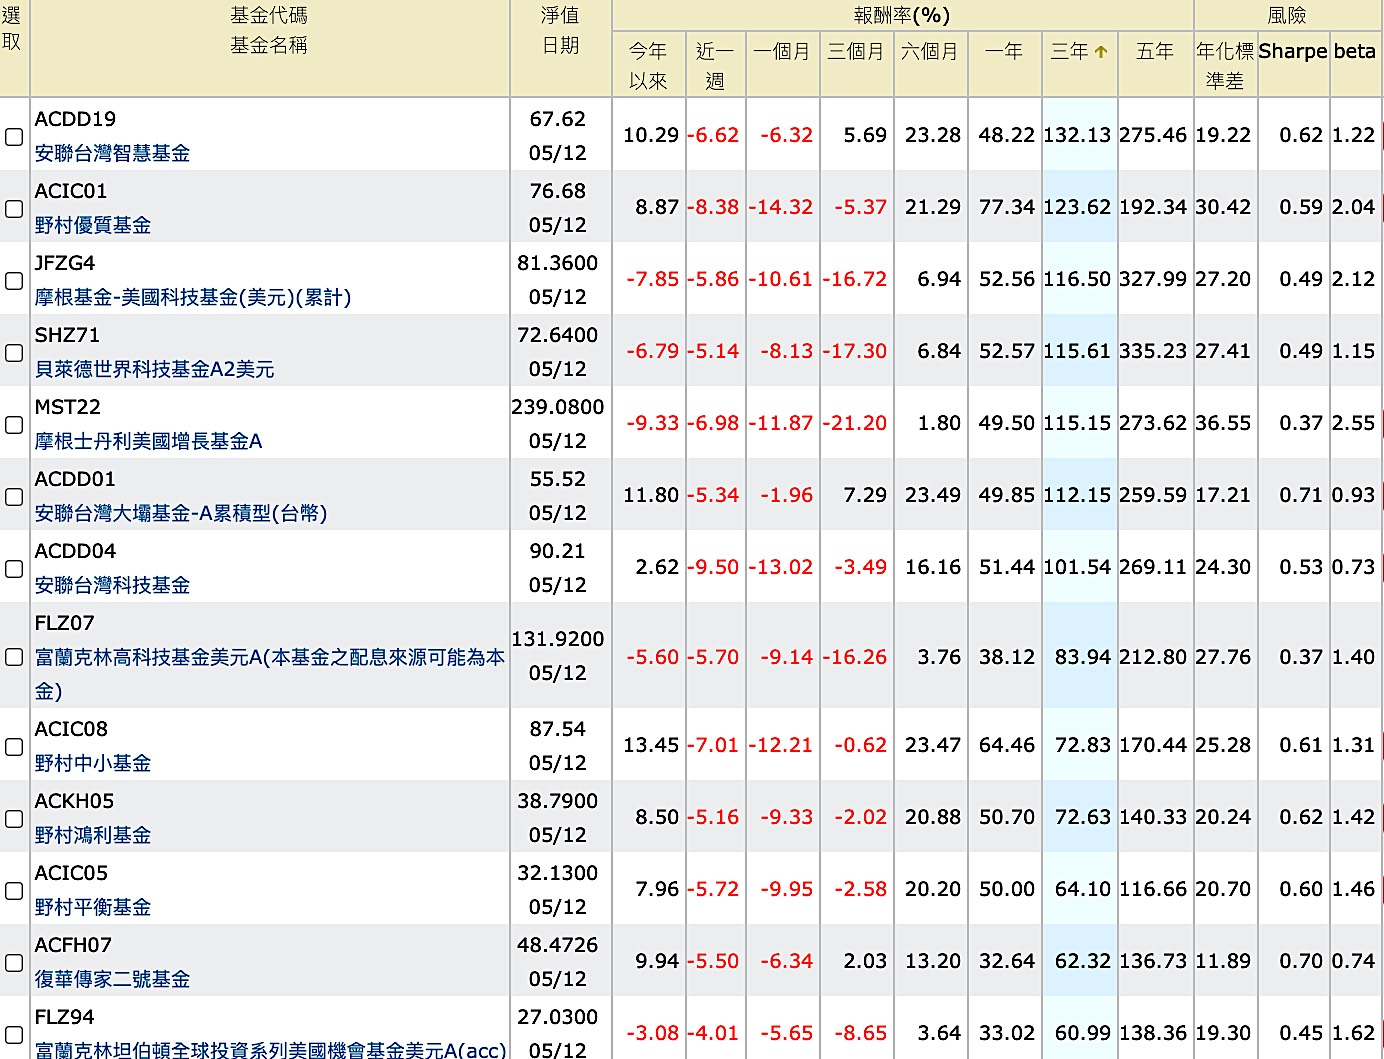Check the ACIC08 野村中小基金 checkbox

(x=14, y=746)
